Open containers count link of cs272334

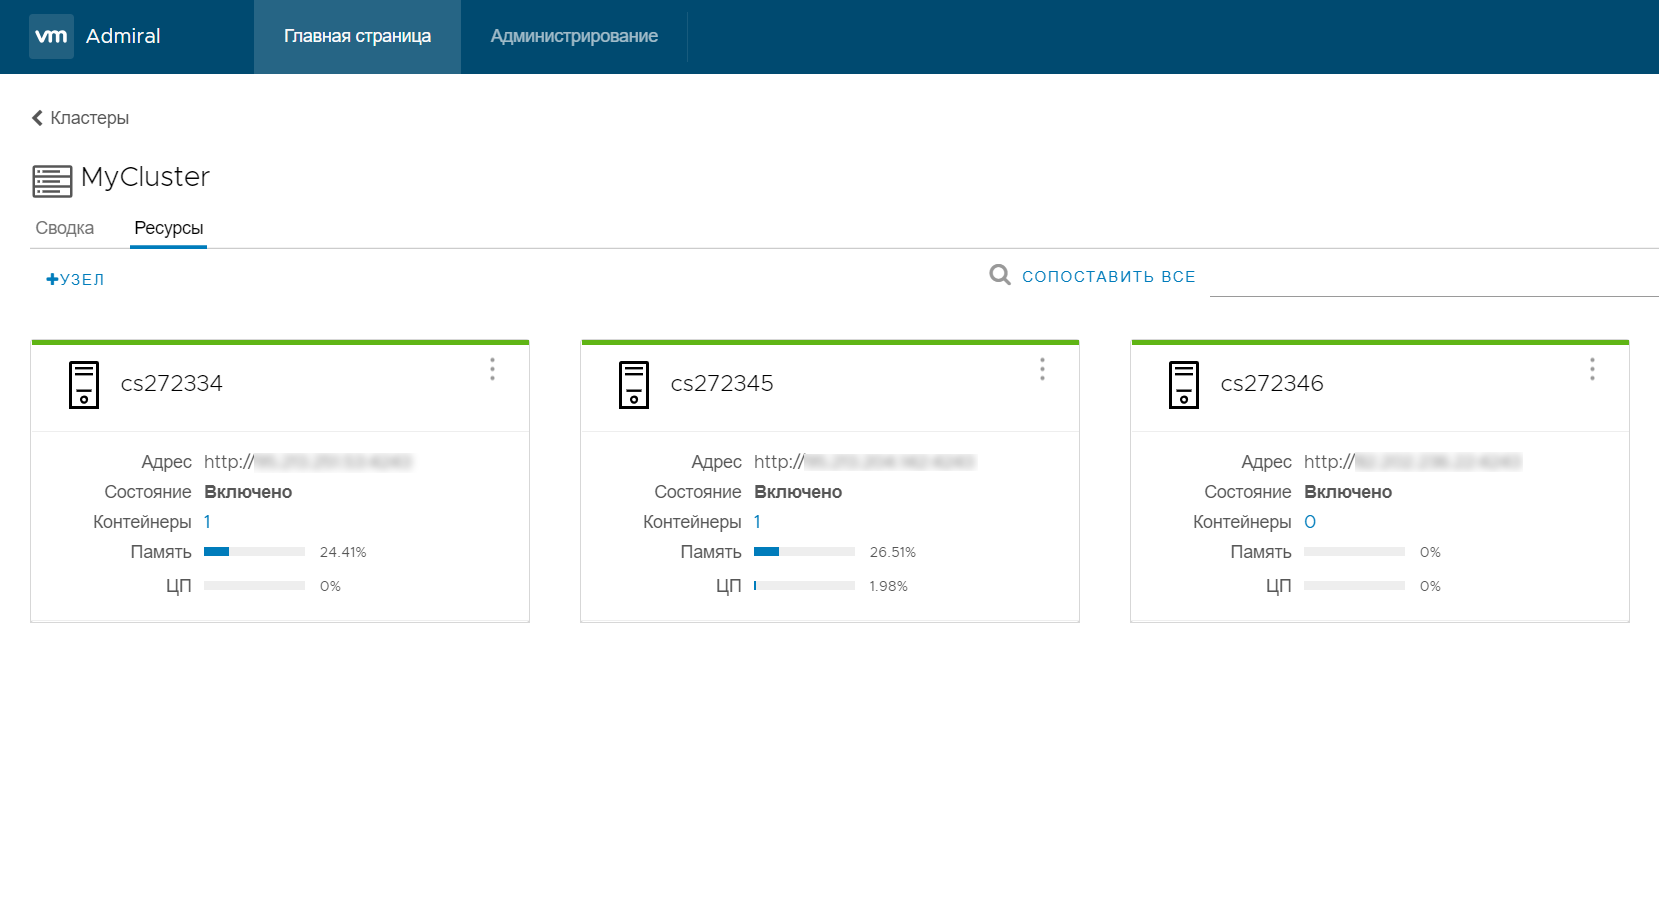click(x=207, y=522)
